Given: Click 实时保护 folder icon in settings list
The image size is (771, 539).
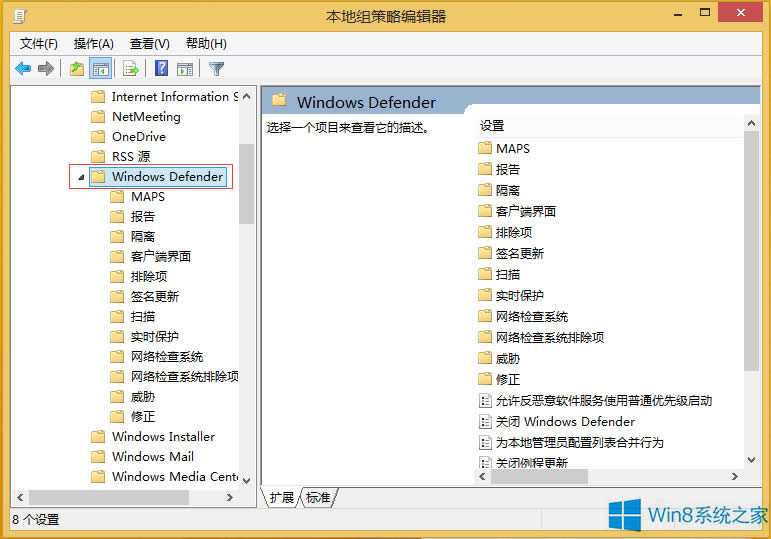Looking at the screenshot, I should pyautogui.click(x=485, y=295).
